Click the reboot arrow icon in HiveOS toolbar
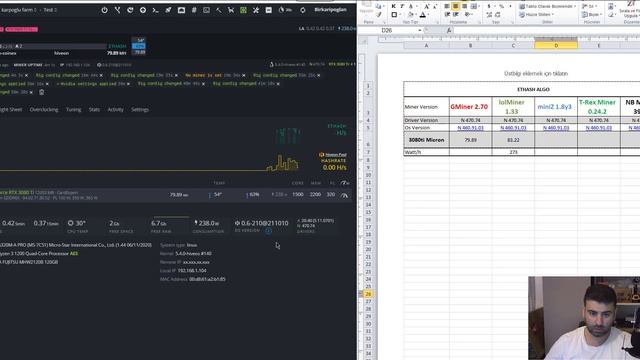 coord(130,10)
